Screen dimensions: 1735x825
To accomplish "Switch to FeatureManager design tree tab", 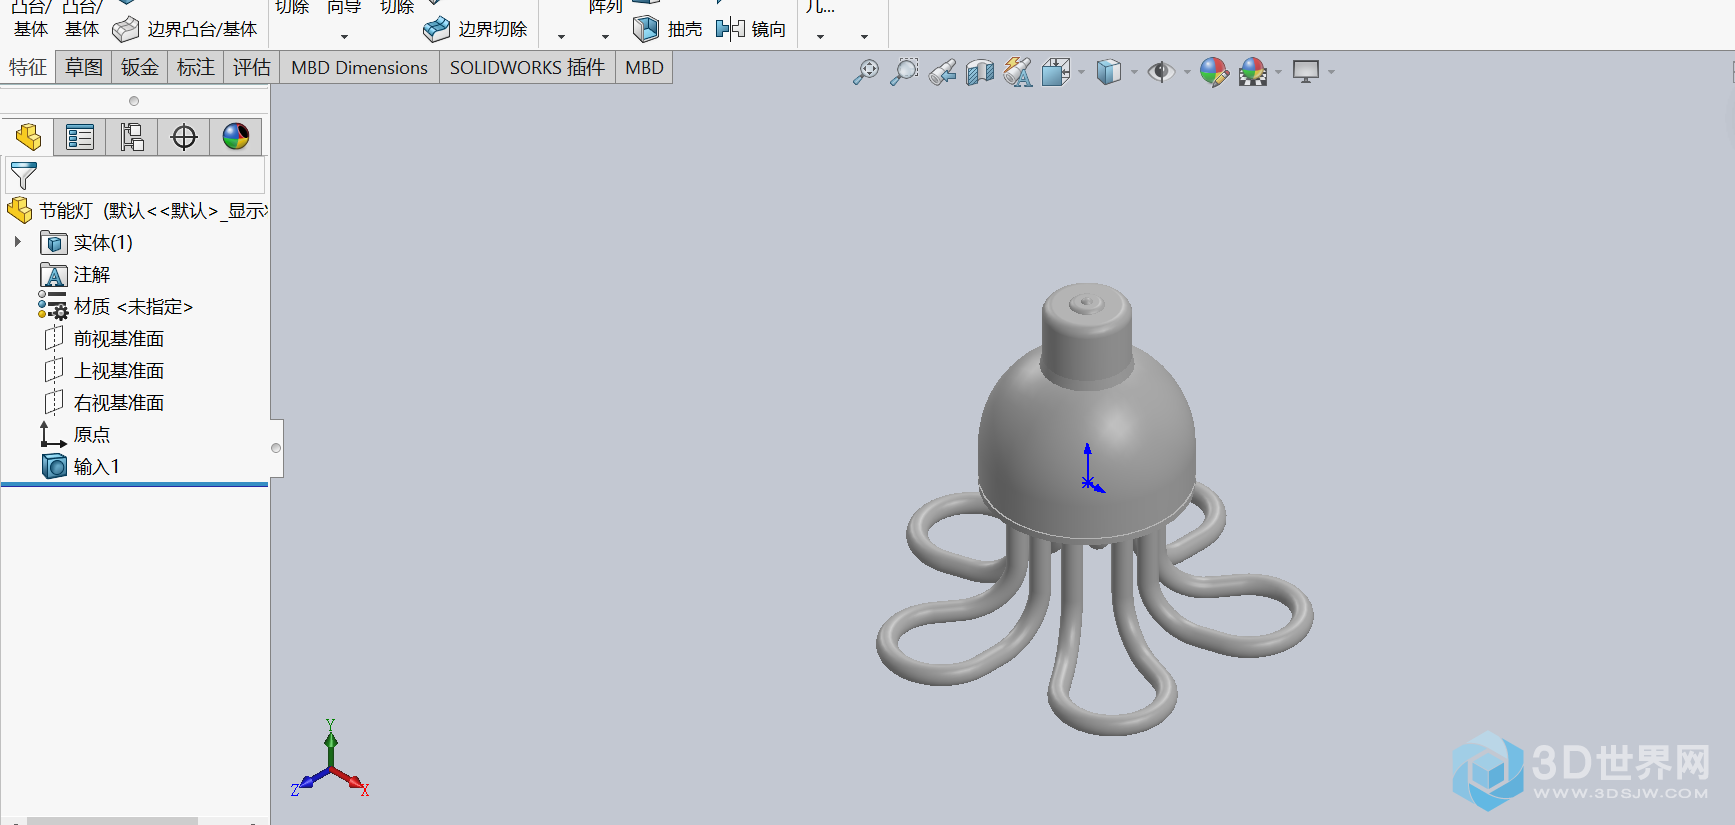I will pyautogui.click(x=28, y=137).
